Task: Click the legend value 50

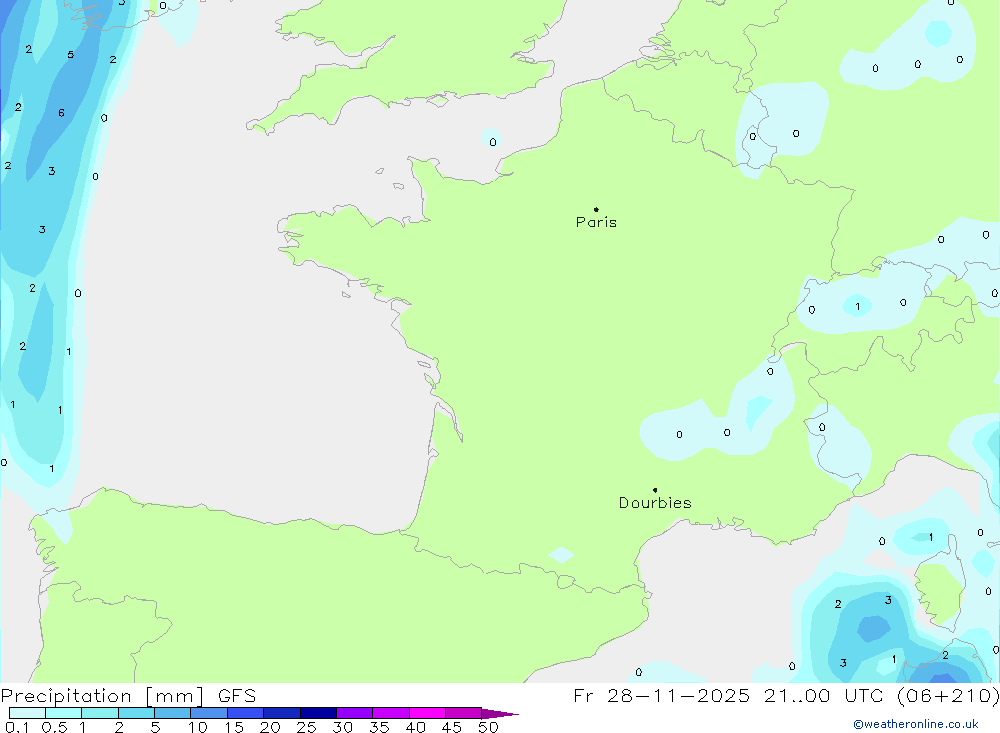Action: 489,727
